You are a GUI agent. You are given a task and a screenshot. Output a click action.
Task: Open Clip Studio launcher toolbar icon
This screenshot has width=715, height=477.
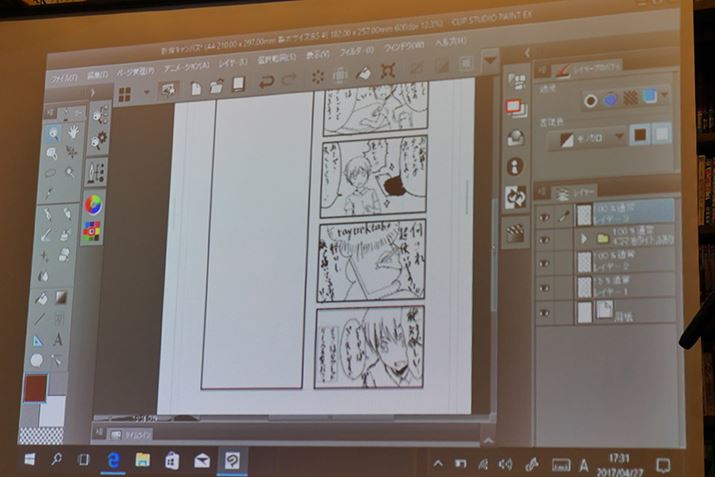[x=168, y=91]
